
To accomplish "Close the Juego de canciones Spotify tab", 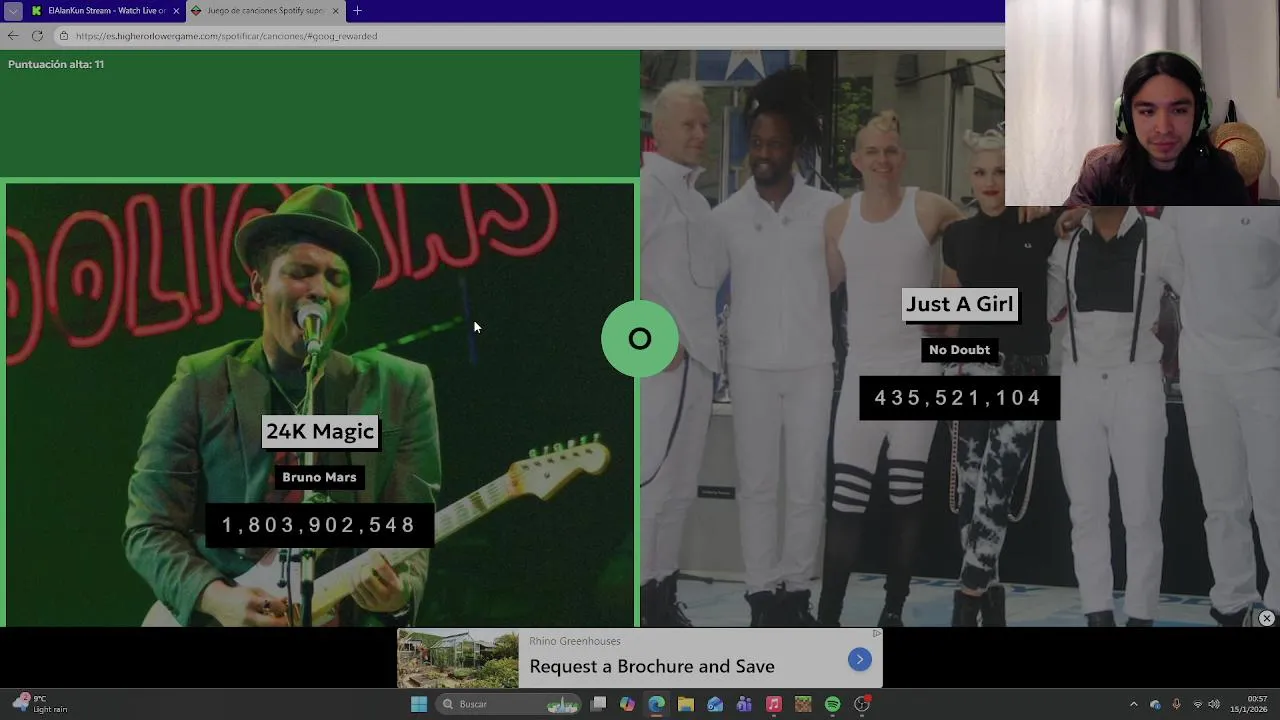I will tap(335, 11).
